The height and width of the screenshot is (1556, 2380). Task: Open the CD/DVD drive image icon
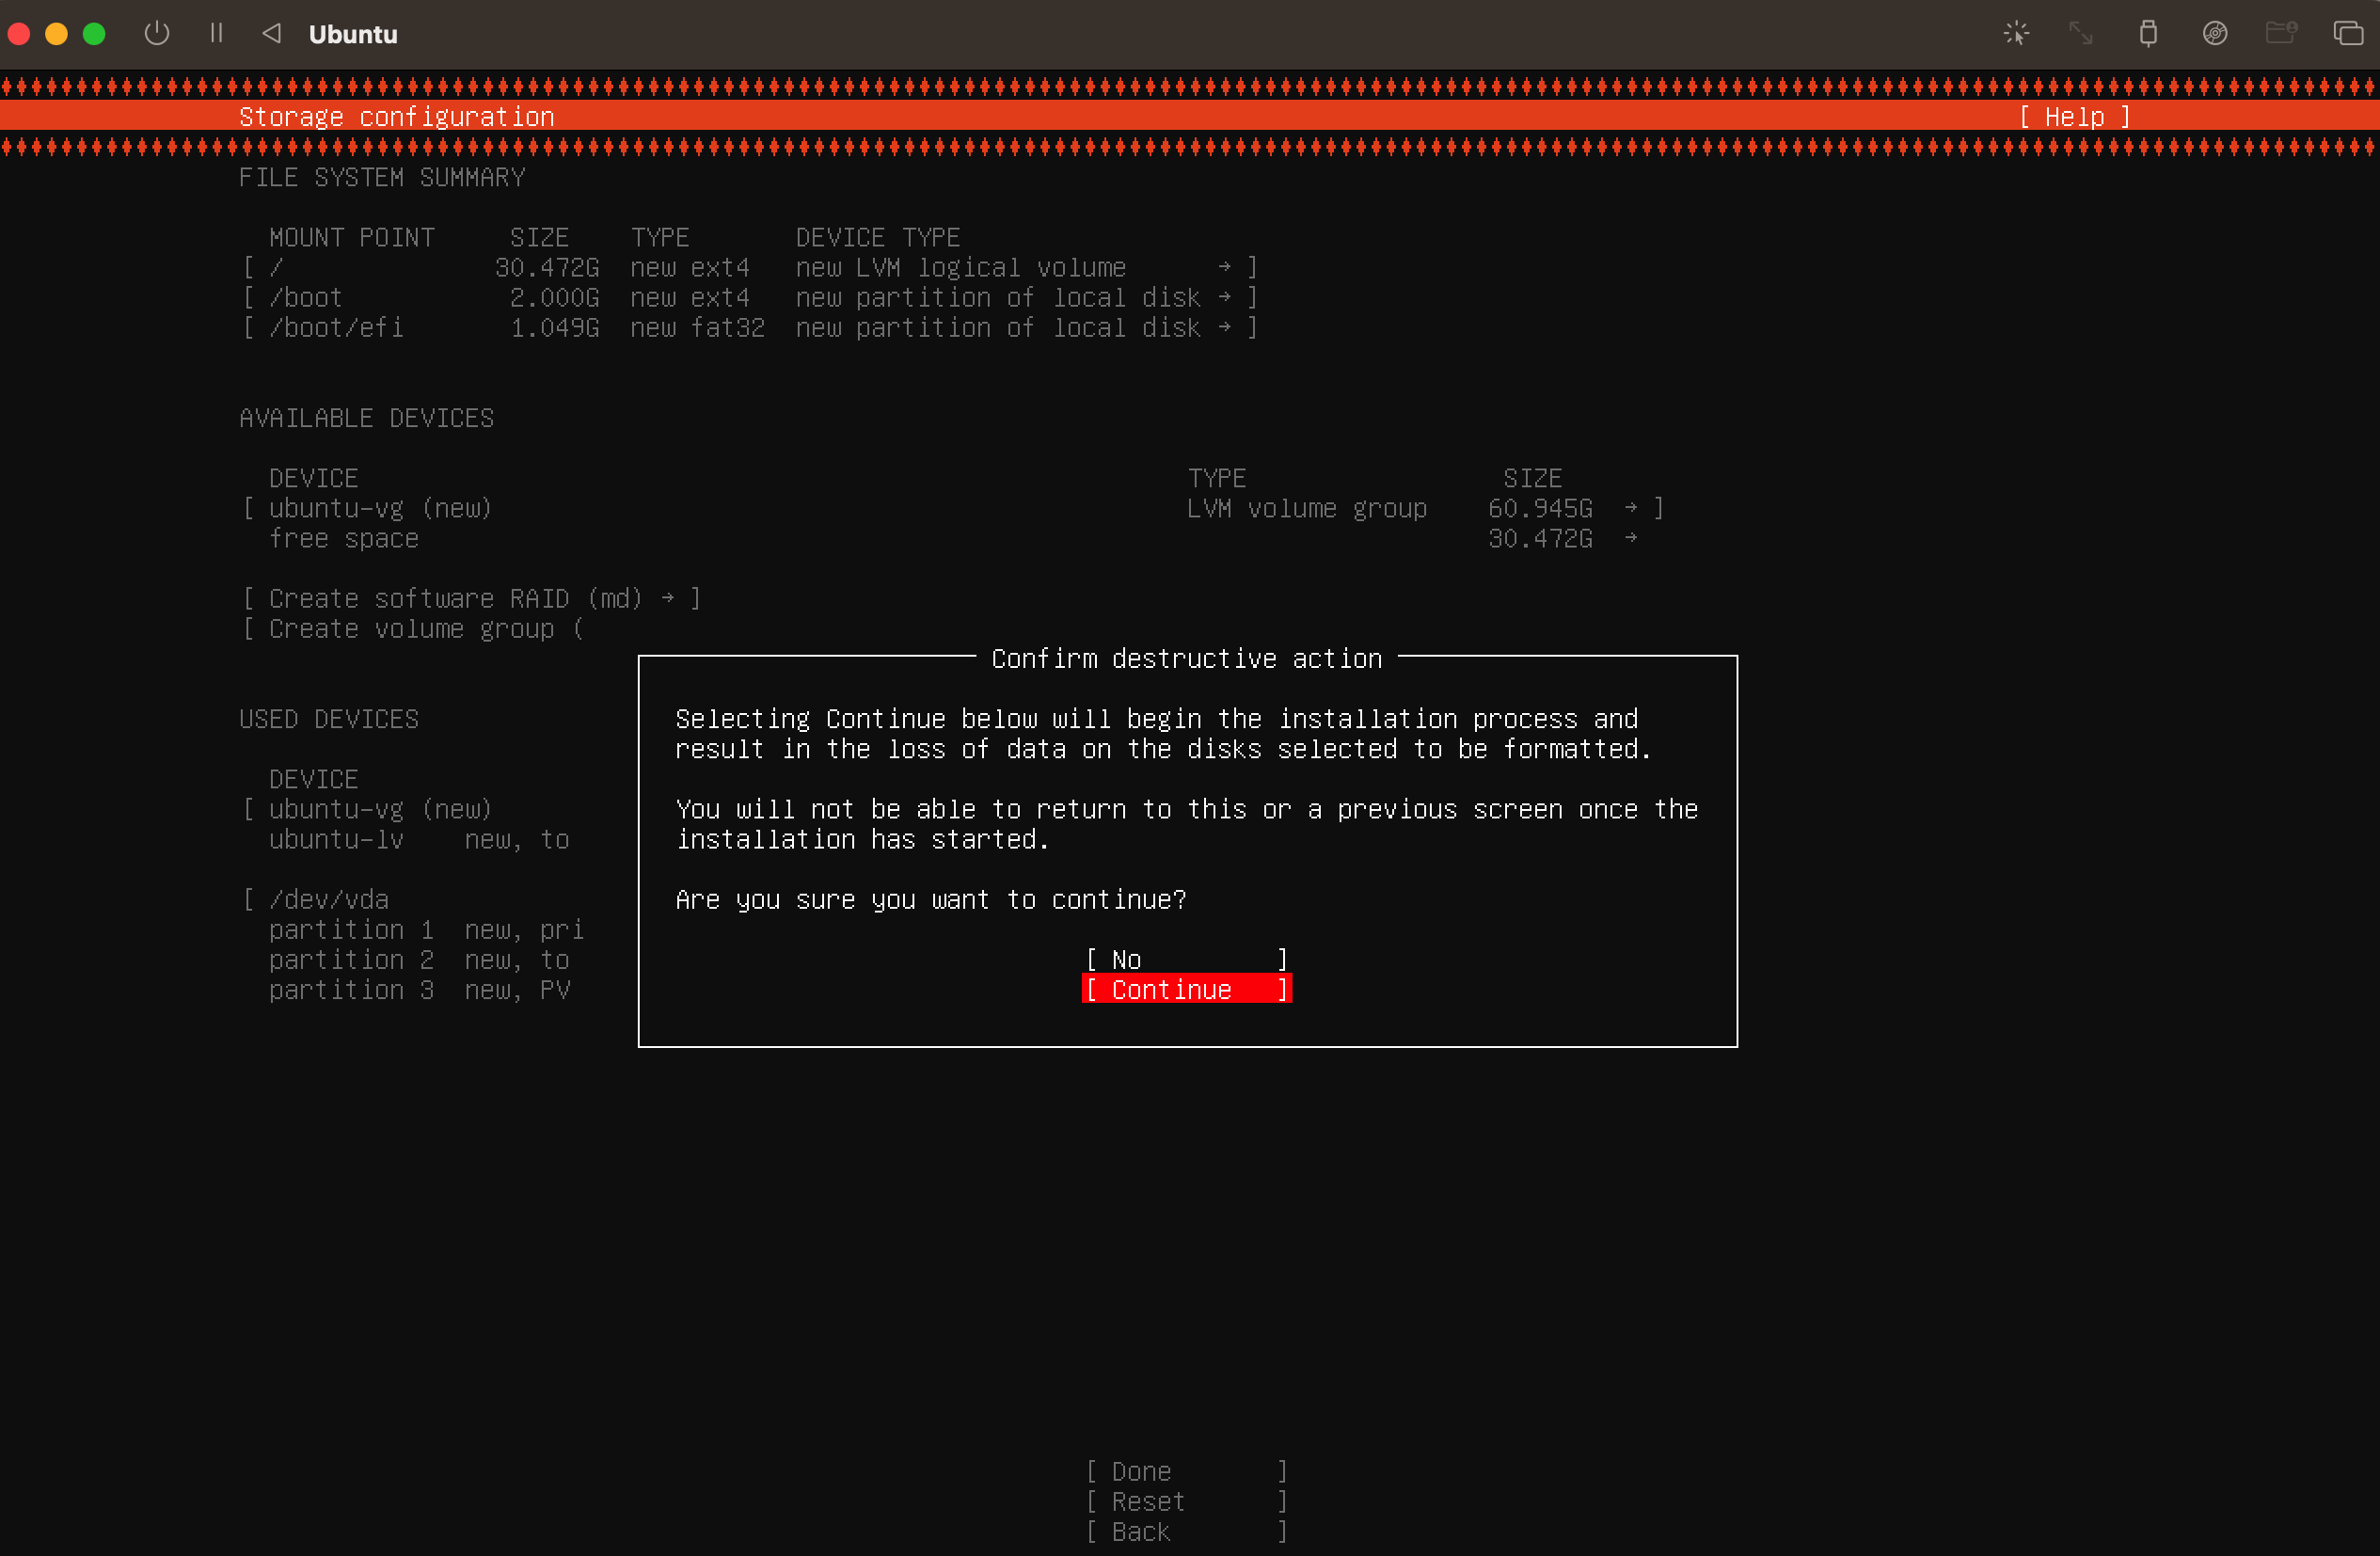point(2215,33)
